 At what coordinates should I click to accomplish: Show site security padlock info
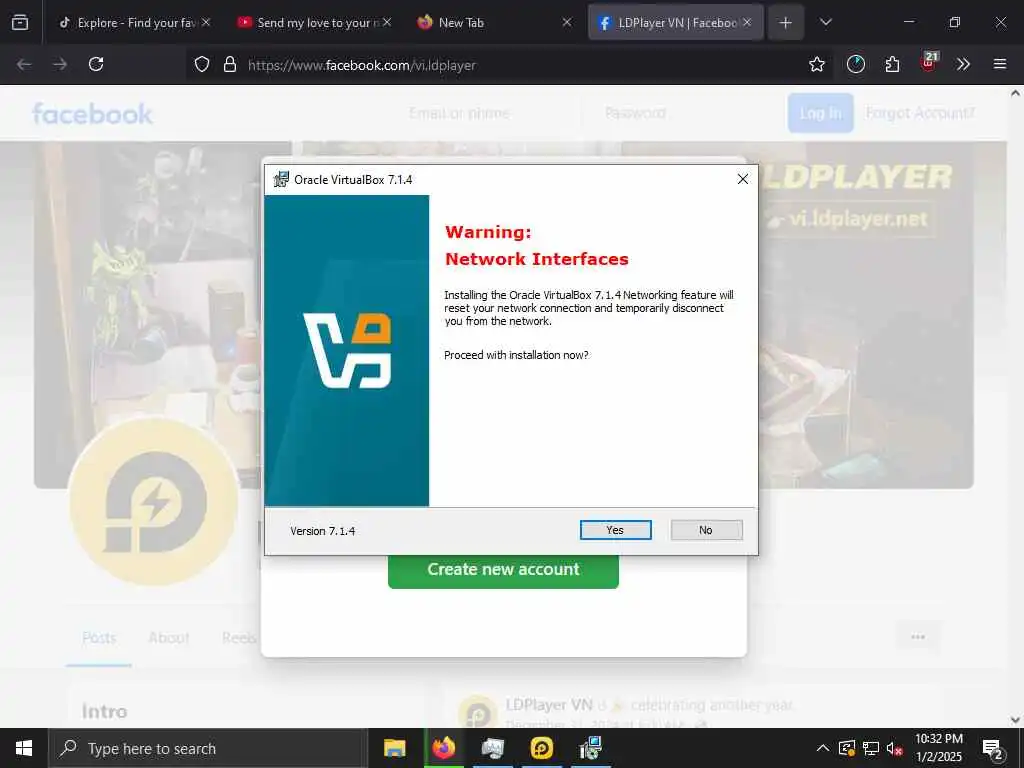point(229,64)
